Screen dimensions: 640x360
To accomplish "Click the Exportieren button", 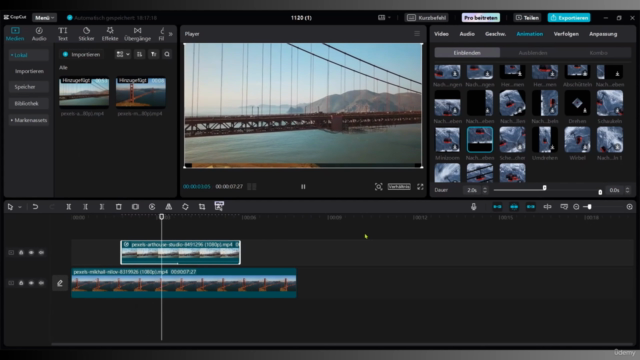I will tap(569, 18).
